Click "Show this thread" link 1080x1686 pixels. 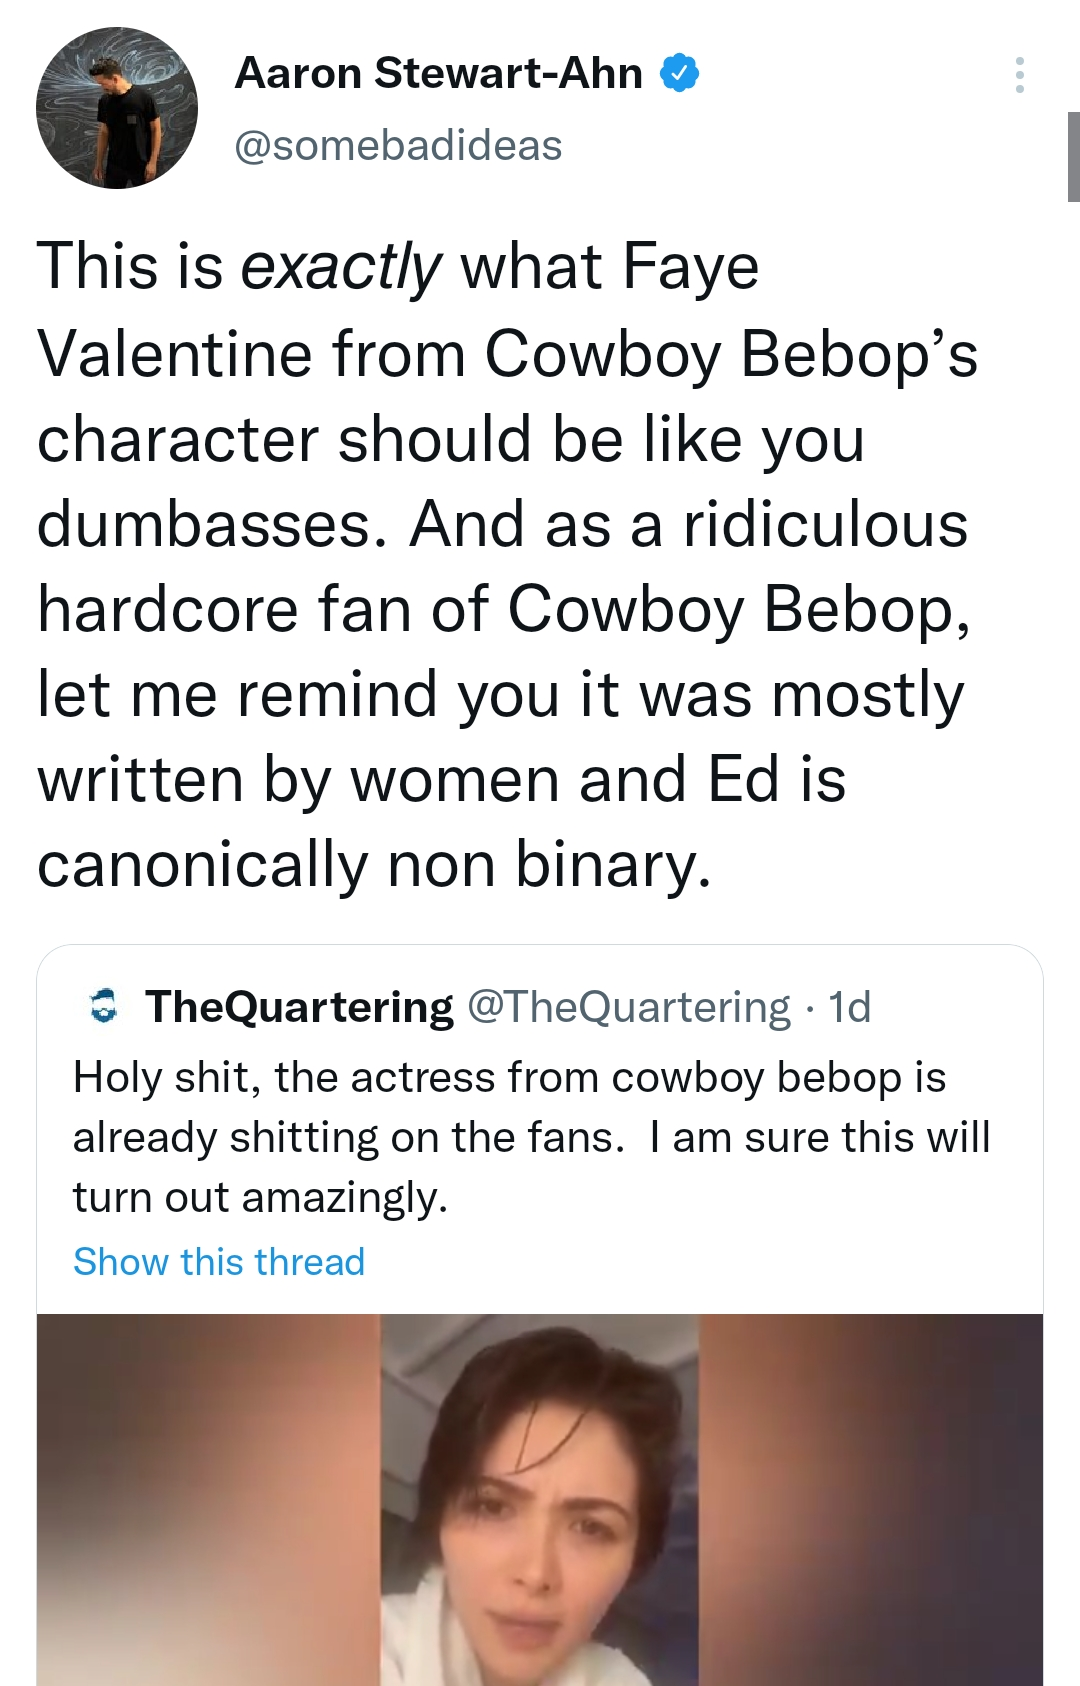[219, 1262]
